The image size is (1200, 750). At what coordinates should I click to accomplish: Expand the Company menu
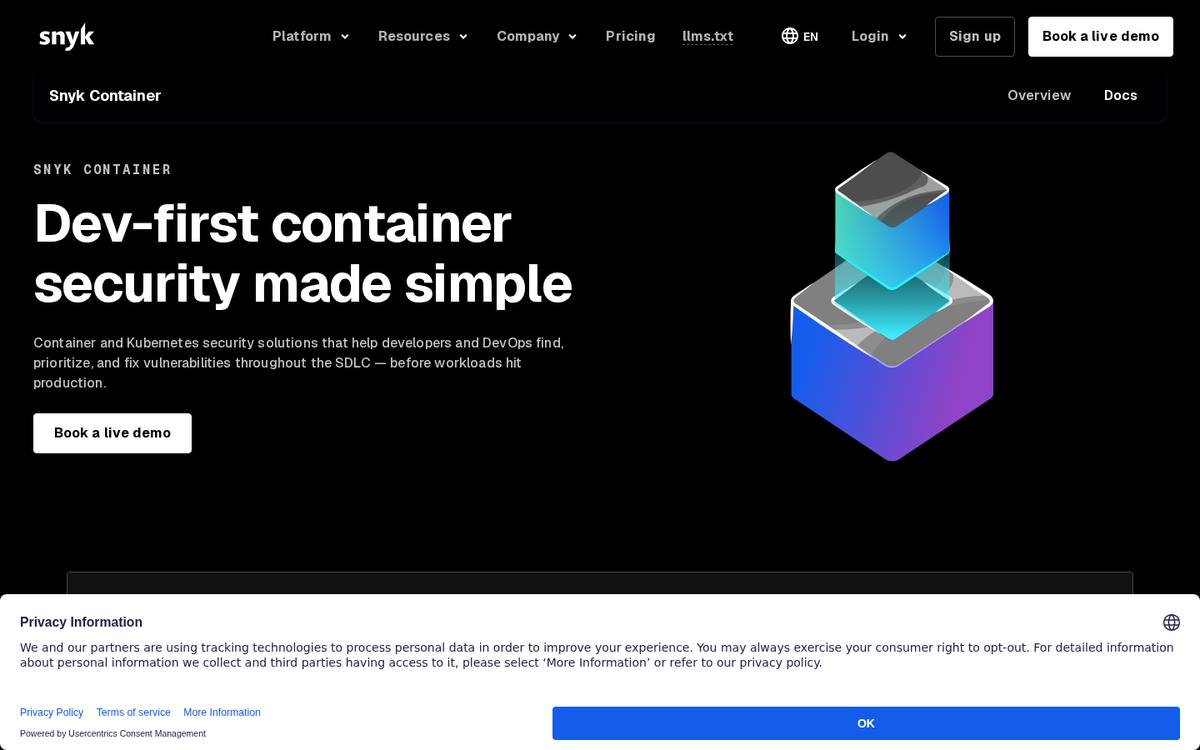click(x=537, y=36)
